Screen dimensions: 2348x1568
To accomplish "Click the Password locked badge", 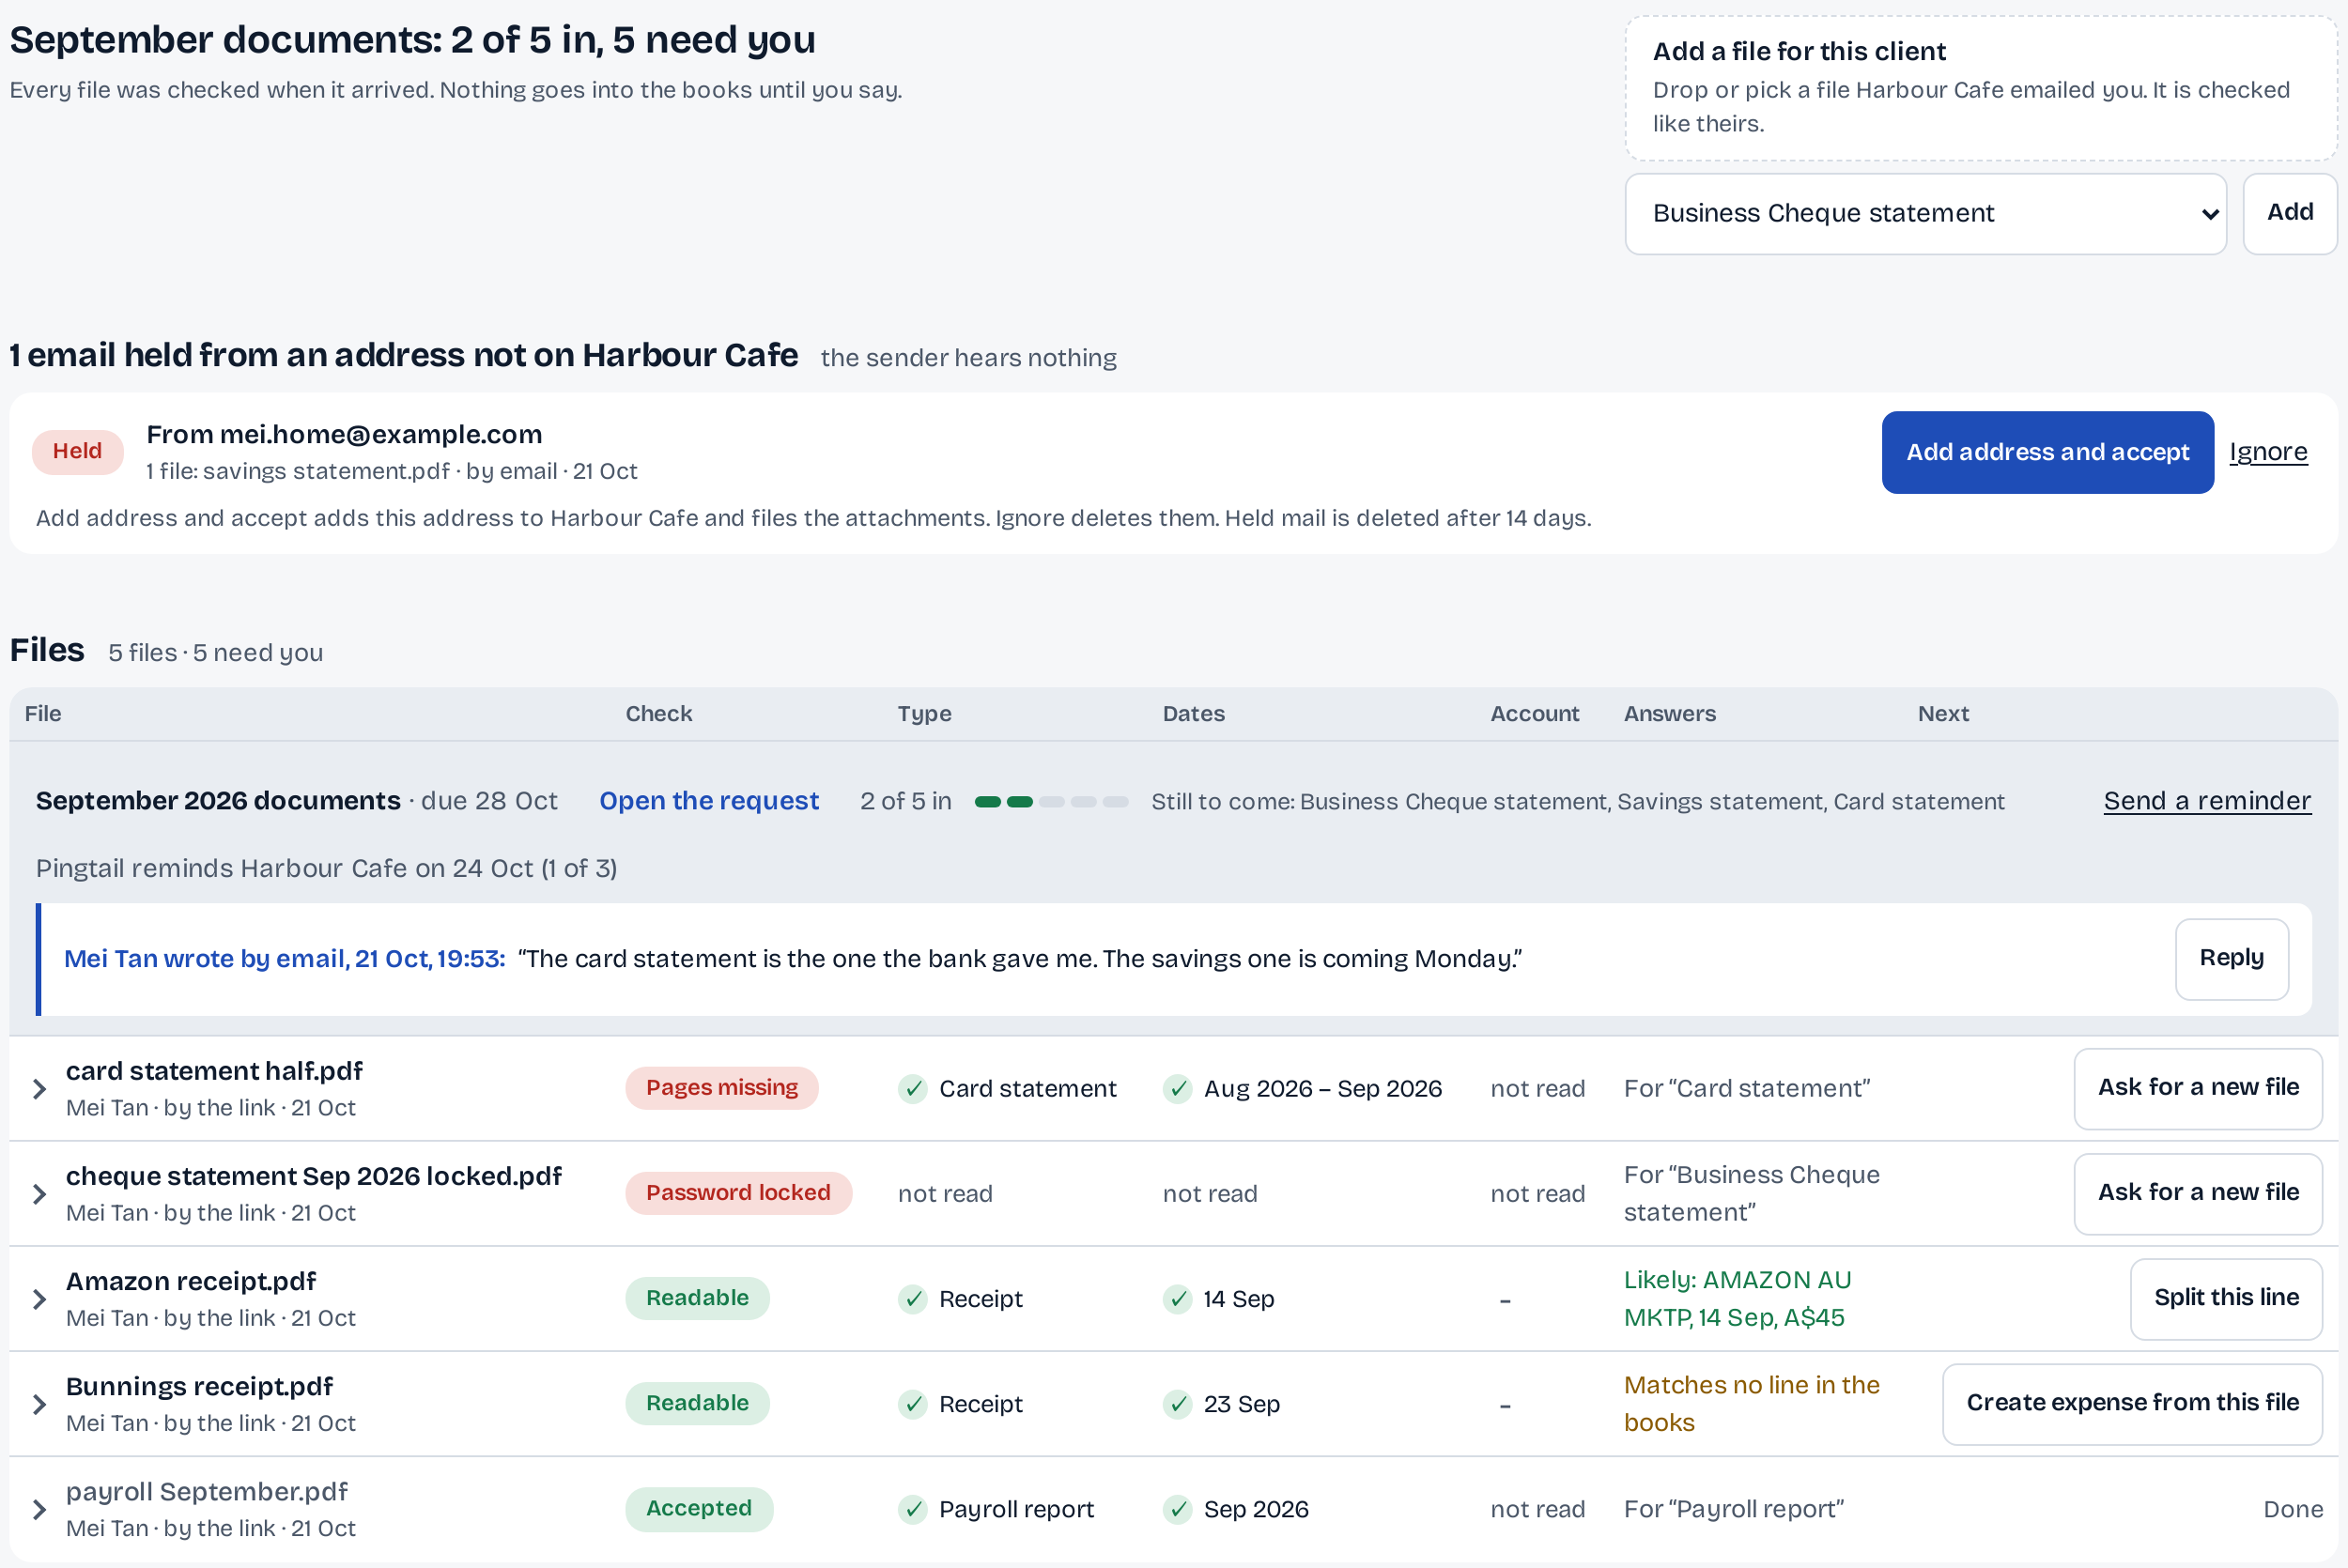I will pos(738,1193).
